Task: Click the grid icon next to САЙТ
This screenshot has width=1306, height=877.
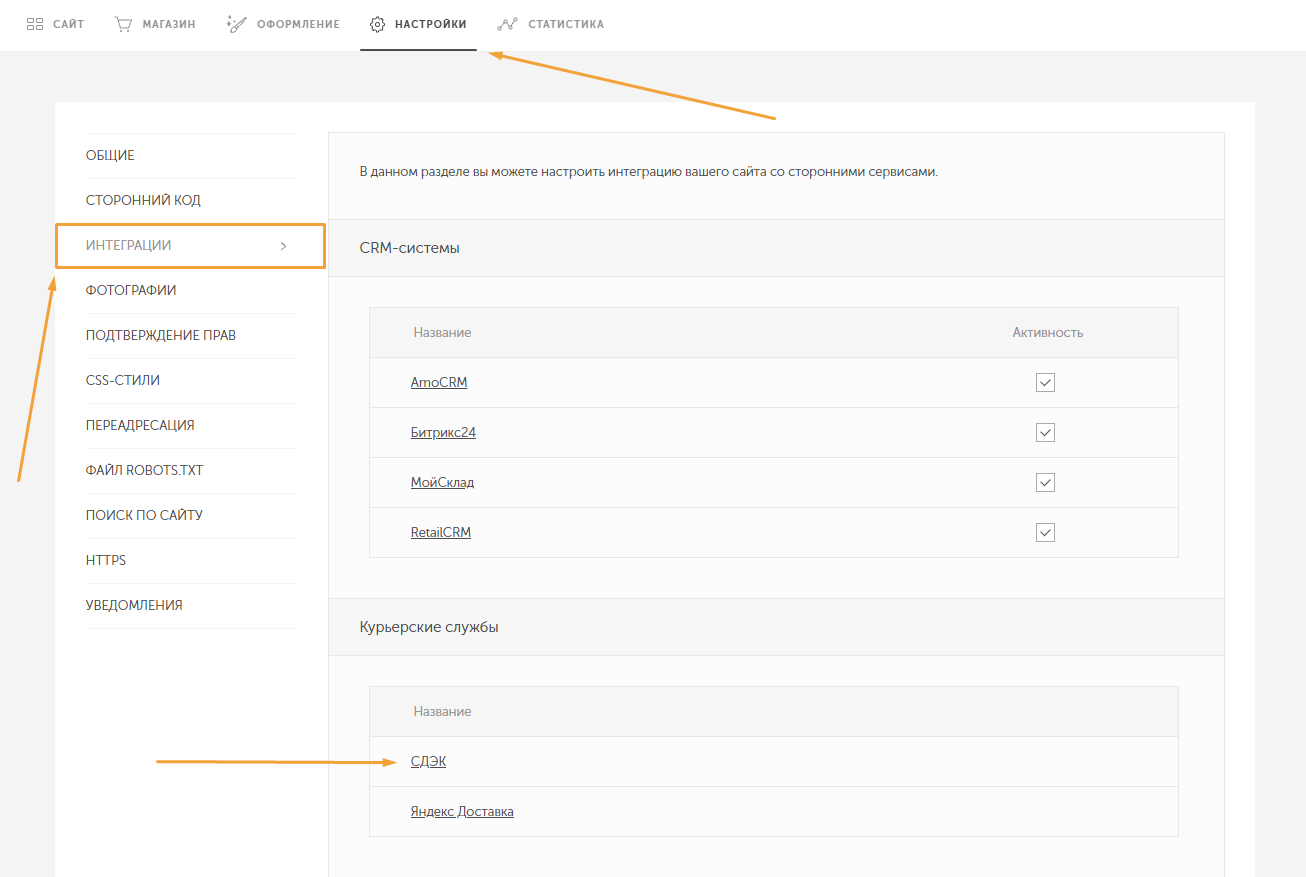Action: 35,24
